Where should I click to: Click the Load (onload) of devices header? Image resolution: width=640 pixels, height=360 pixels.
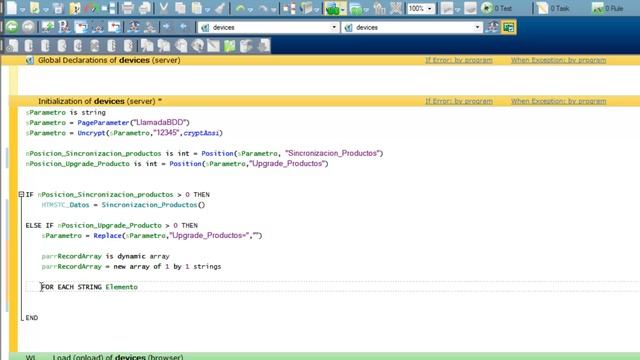(118, 357)
